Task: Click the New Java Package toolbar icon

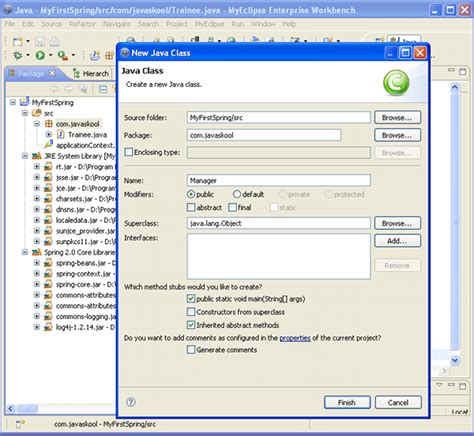Action: point(110,55)
